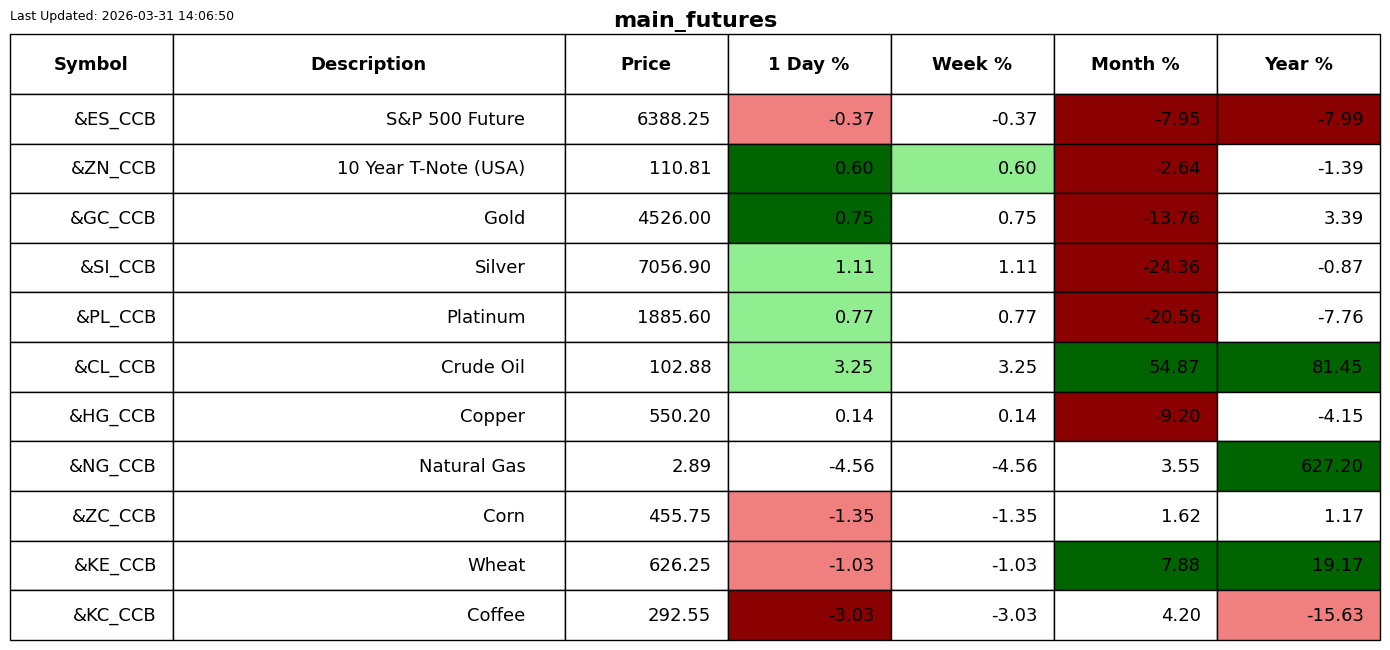Viewport: 1390px width, 650px height.
Task: Click the dark red -24.36 Silver month cell
Action: (1135, 268)
